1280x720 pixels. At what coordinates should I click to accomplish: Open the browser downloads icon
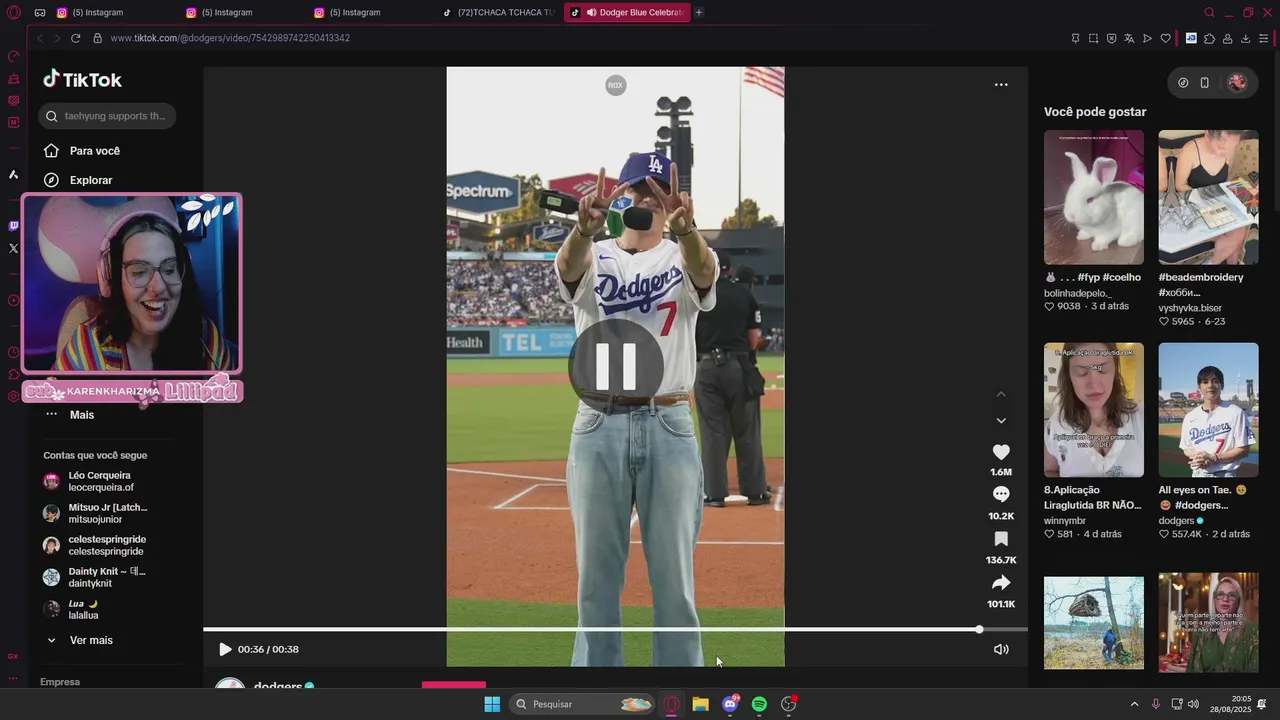tap(1245, 38)
